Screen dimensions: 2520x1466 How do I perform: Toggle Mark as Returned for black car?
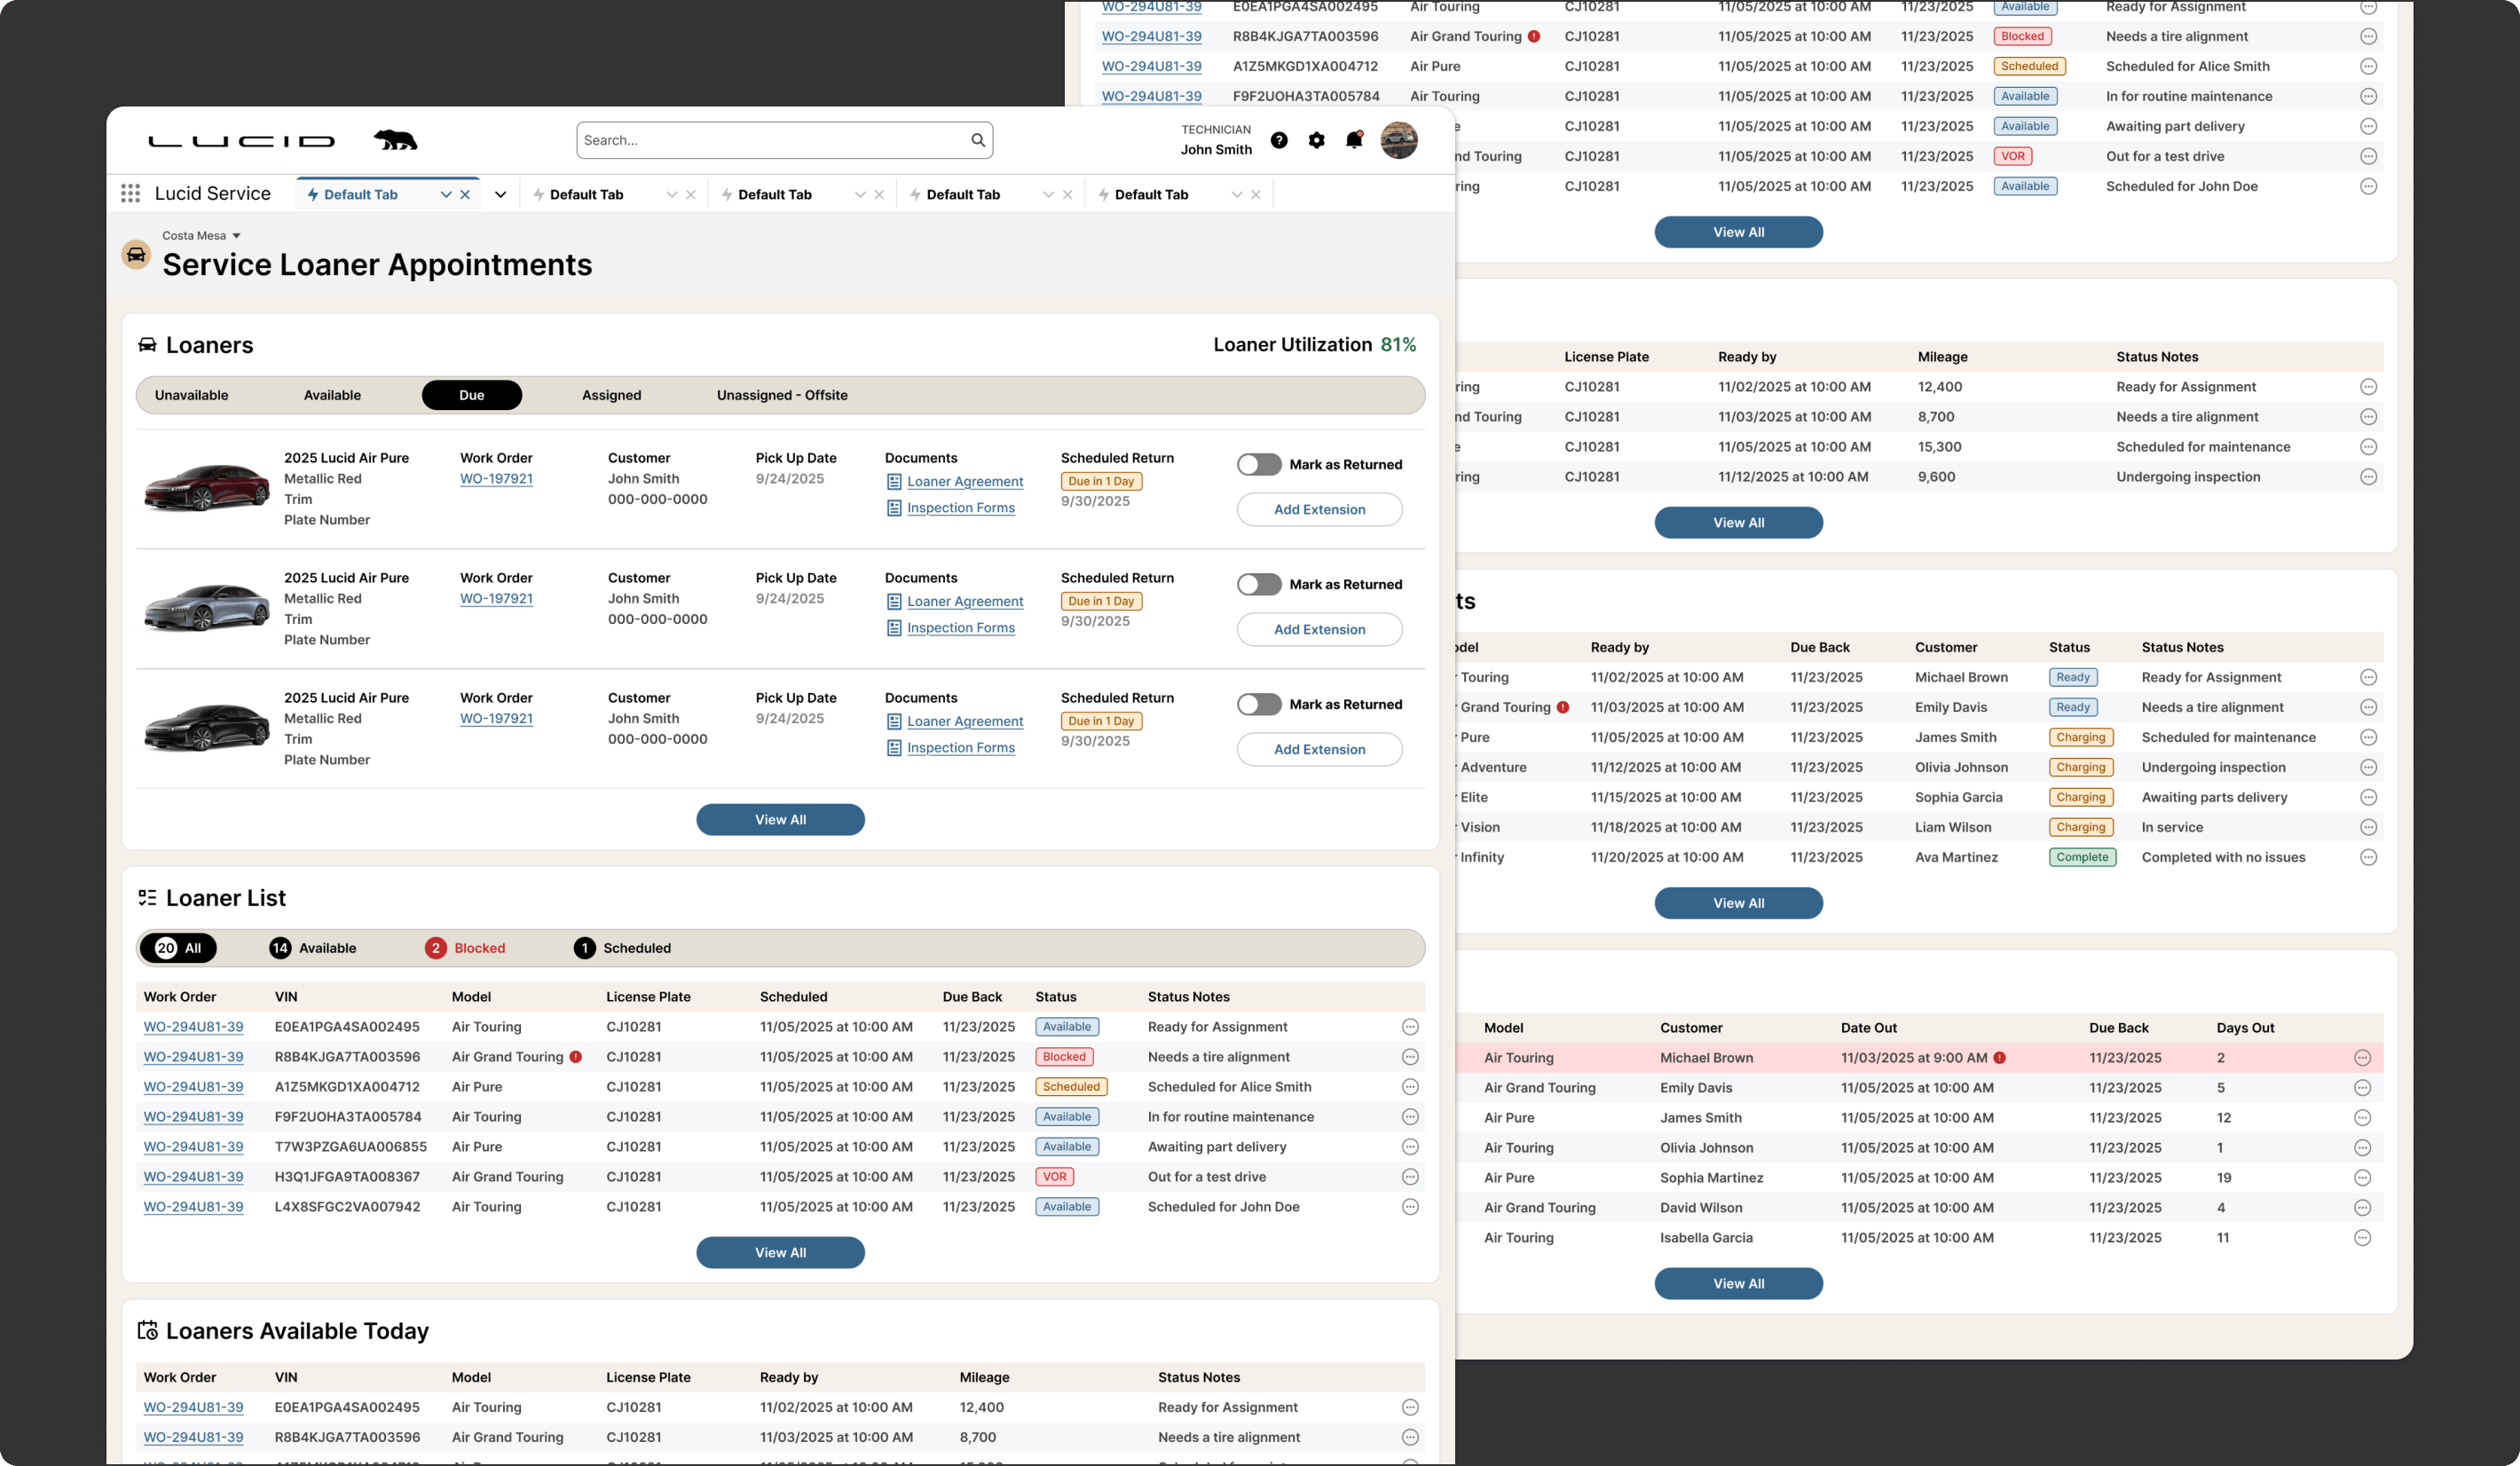(1259, 704)
